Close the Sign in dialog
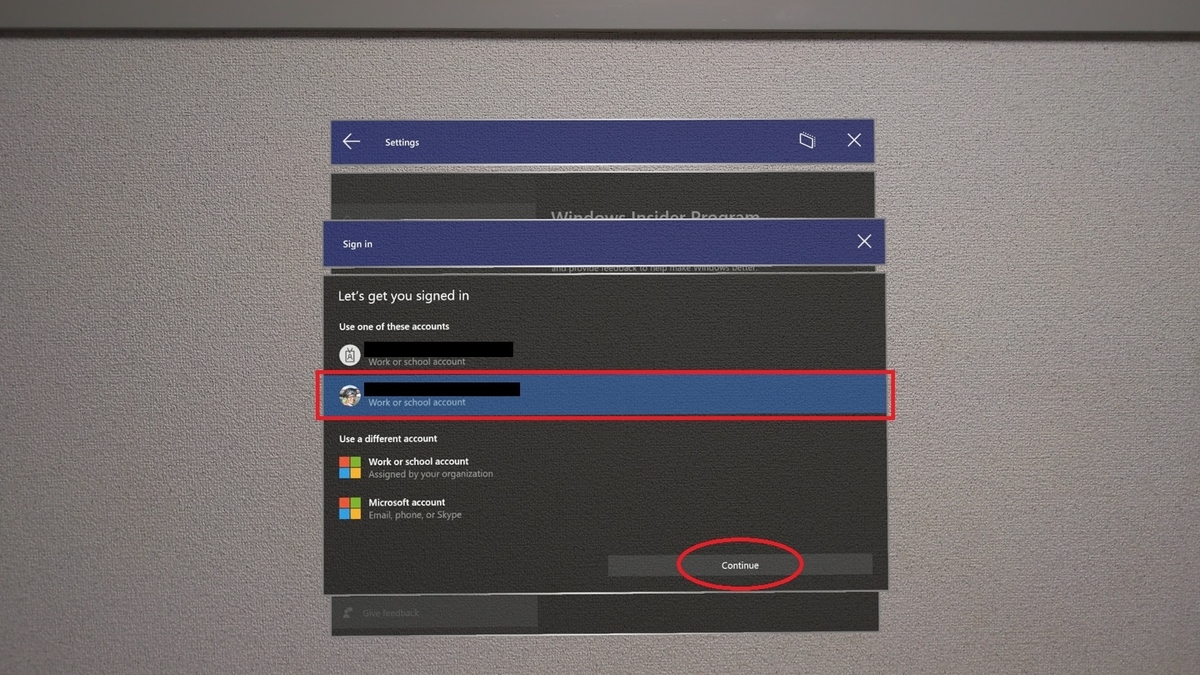Viewport: 1200px width, 675px height. [864, 242]
